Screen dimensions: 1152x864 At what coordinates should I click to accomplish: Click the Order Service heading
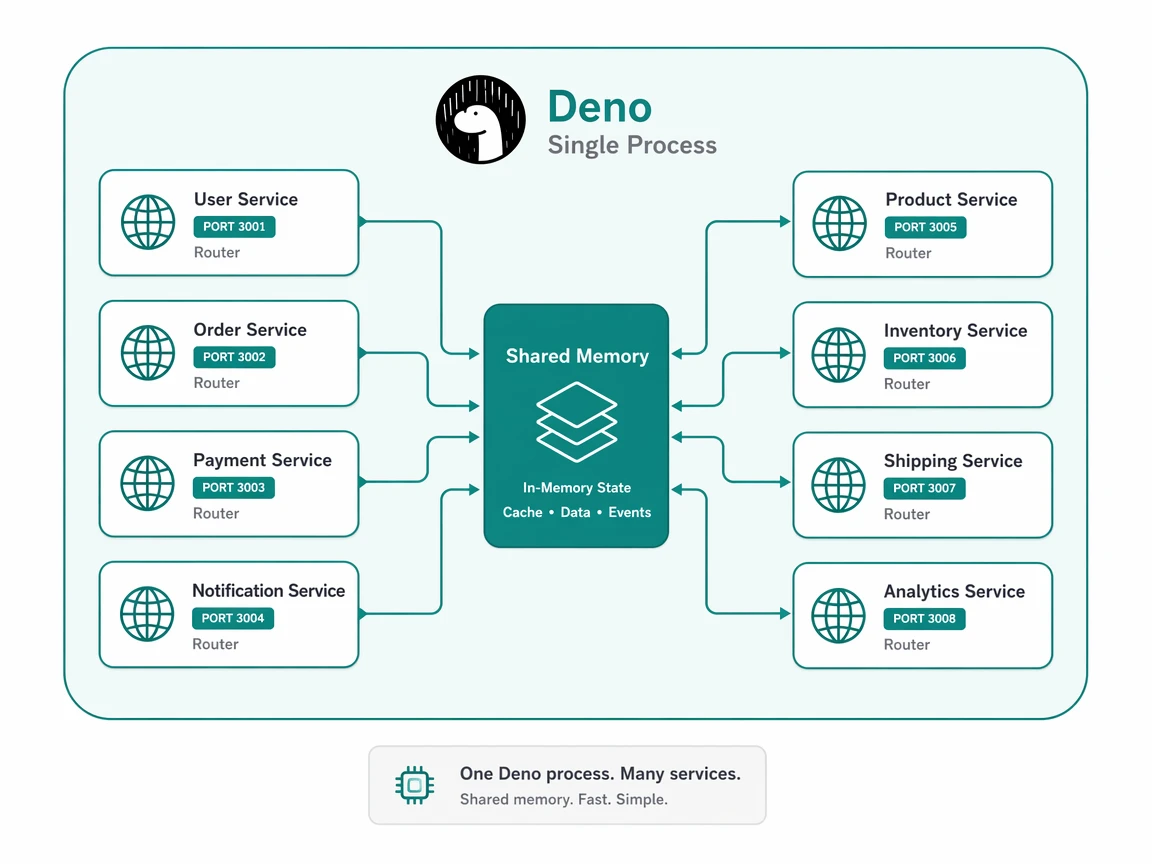click(251, 330)
